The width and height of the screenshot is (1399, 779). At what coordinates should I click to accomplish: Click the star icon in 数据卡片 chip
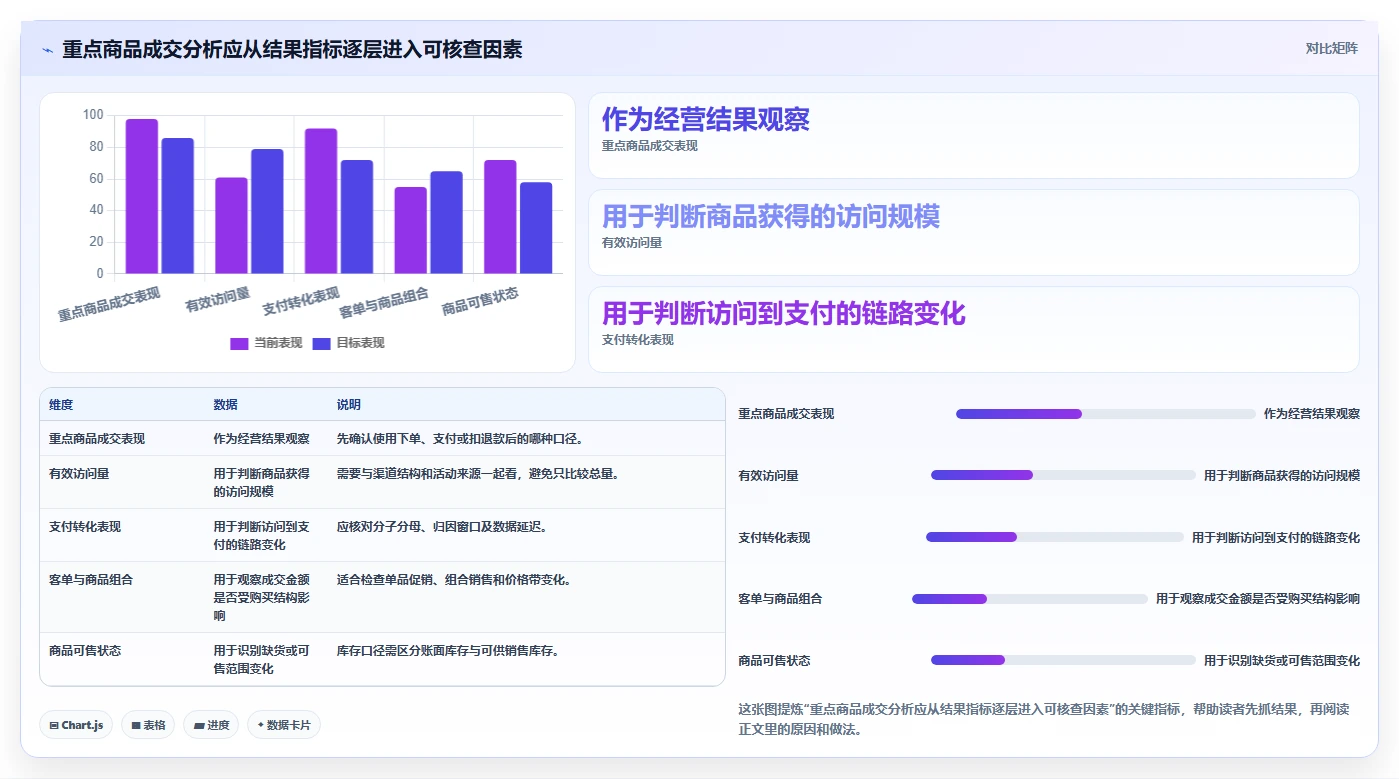point(261,725)
